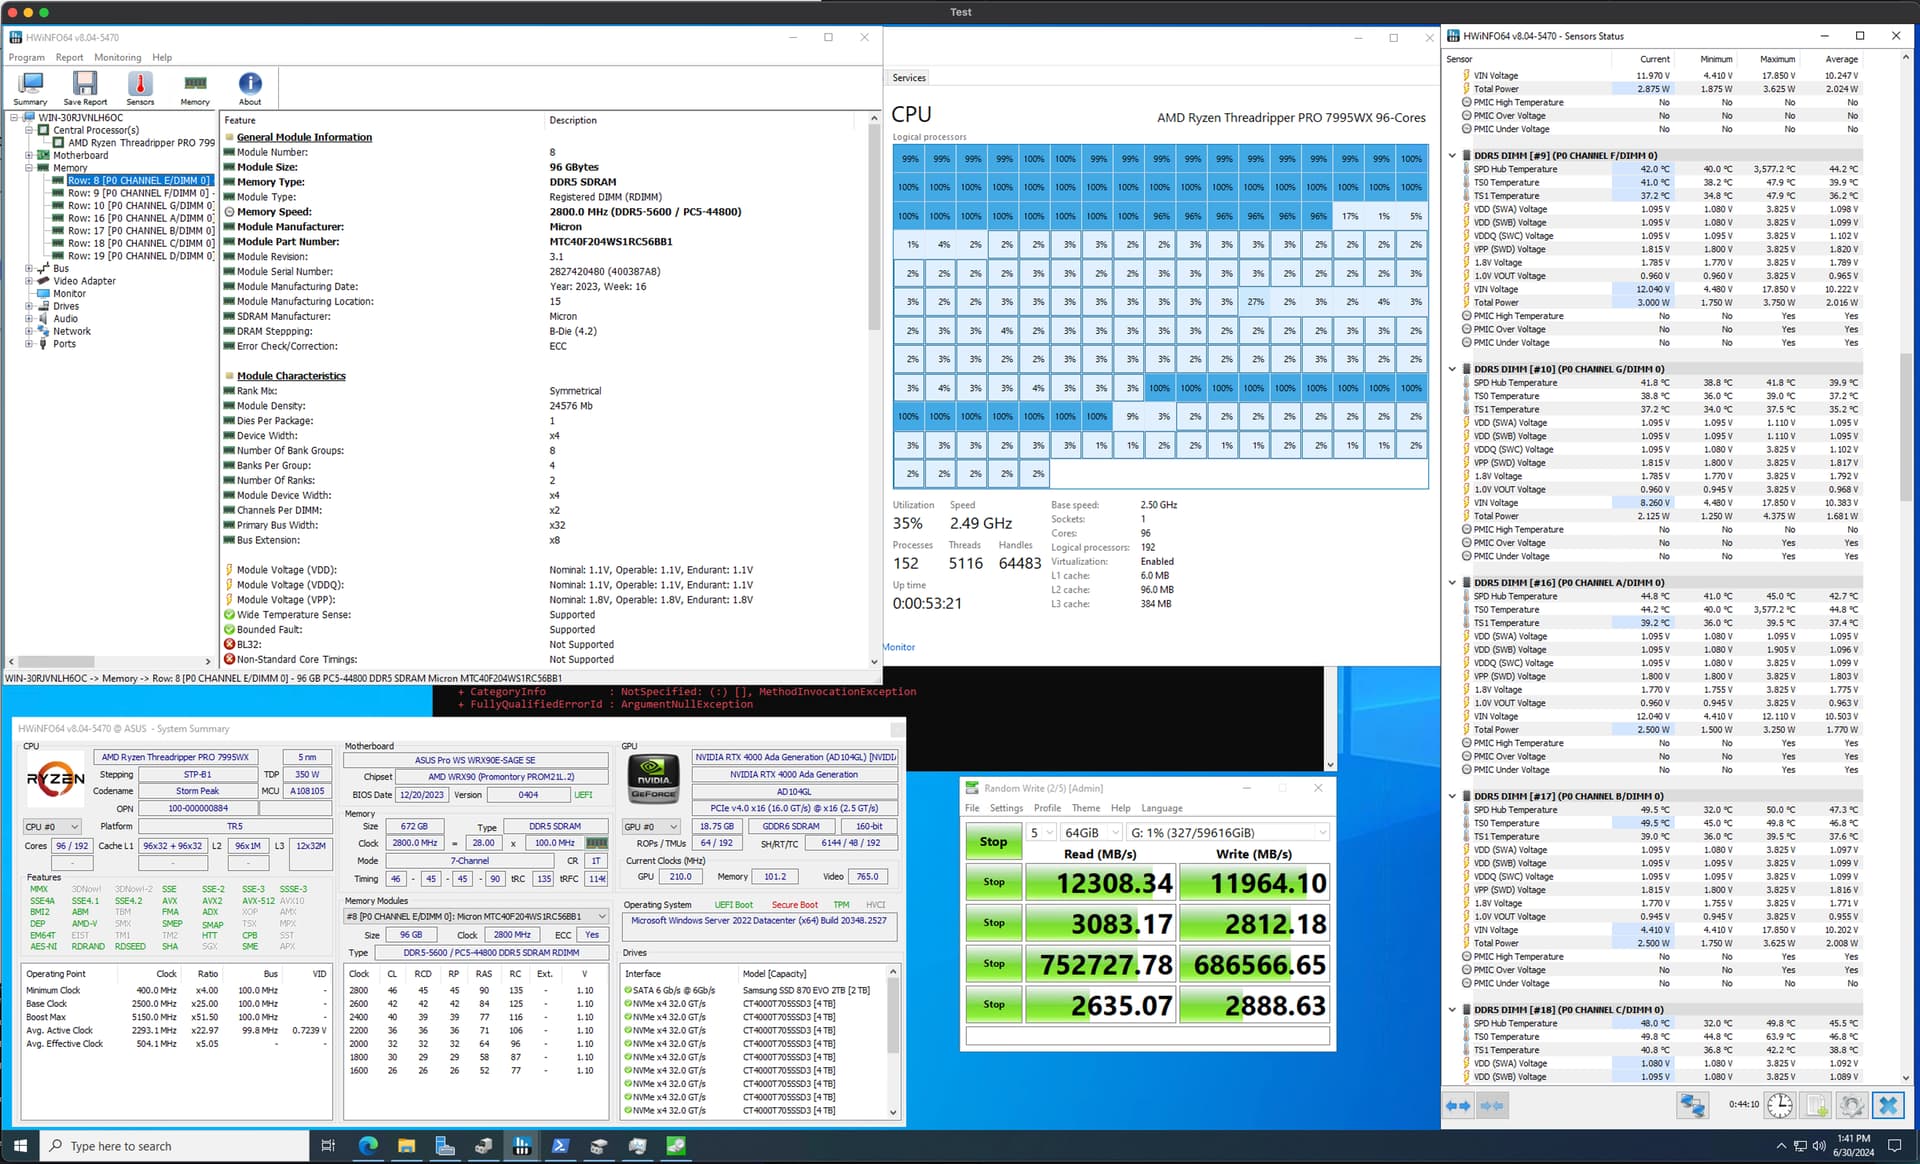The height and width of the screenshot is (1164, 1920).
Task: Expand the Motherboard tree node
Action: tap(29, 155)
